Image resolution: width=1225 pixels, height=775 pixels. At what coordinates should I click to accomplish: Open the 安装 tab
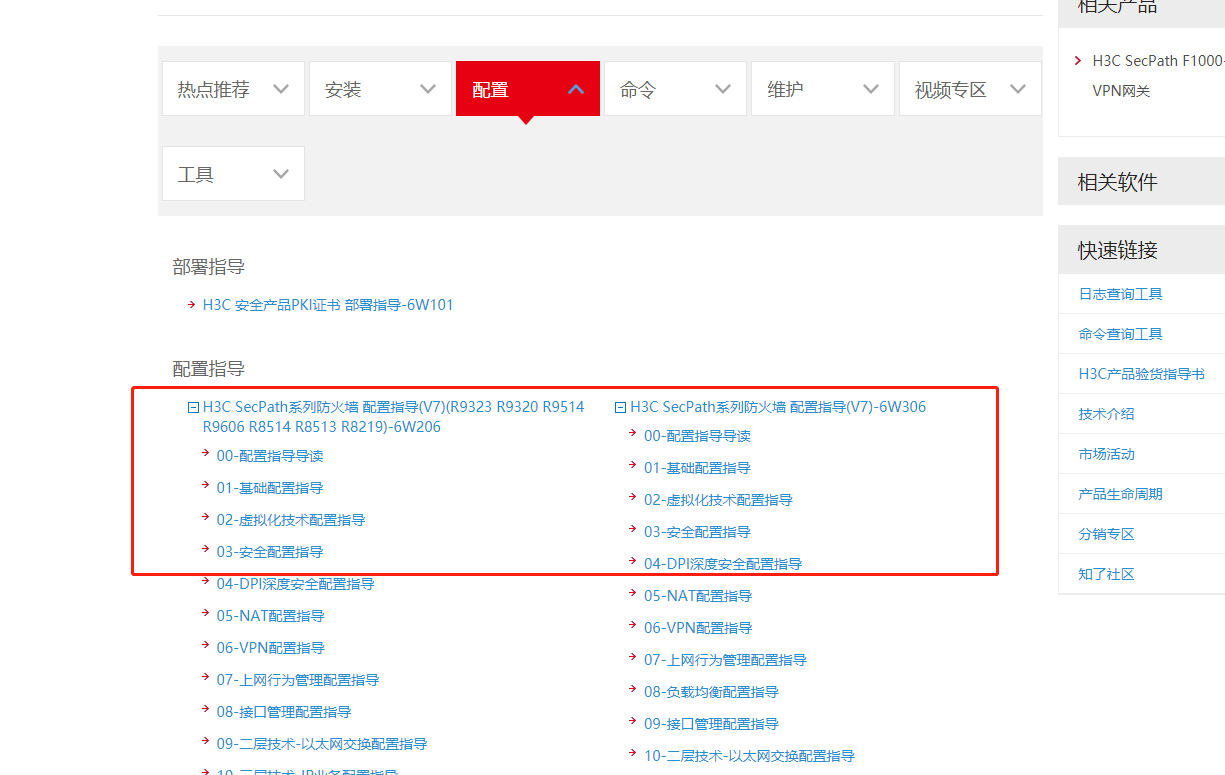[x=380, y=89]
